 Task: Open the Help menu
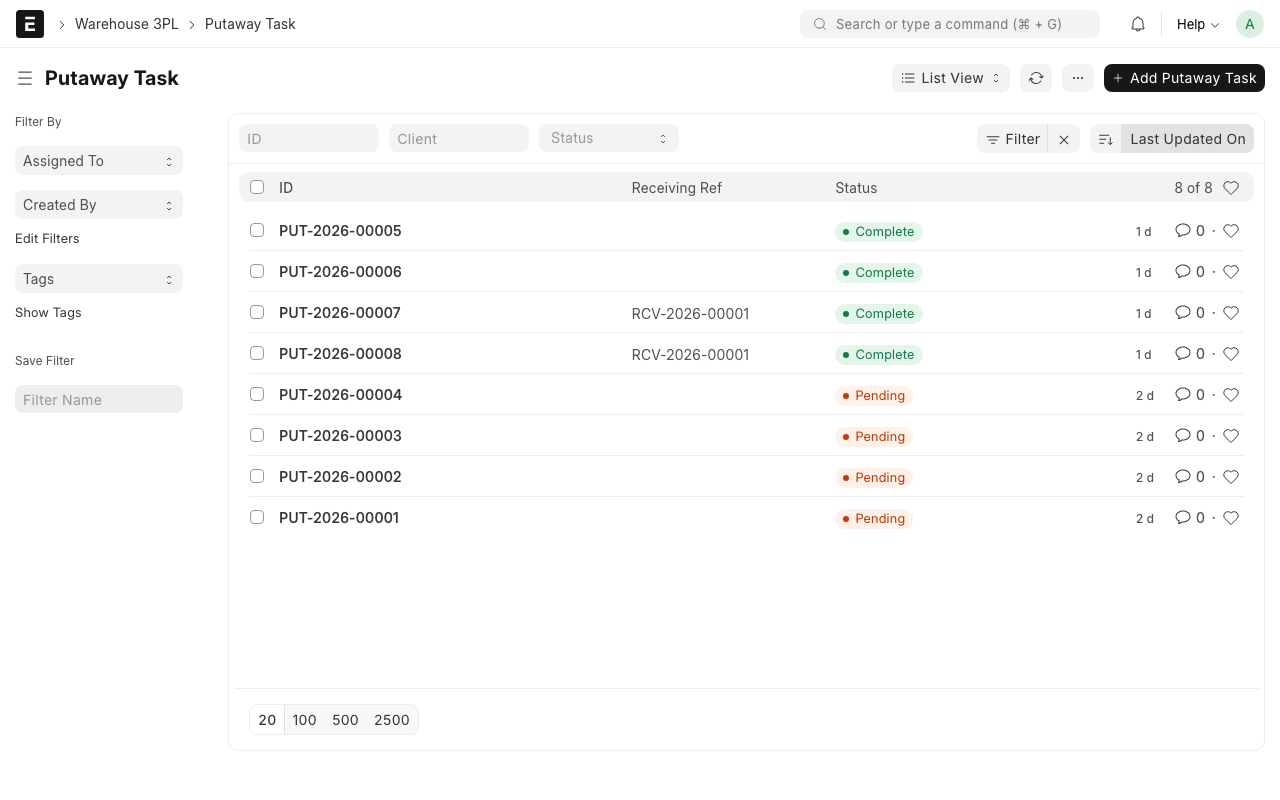pos(1197,24)
